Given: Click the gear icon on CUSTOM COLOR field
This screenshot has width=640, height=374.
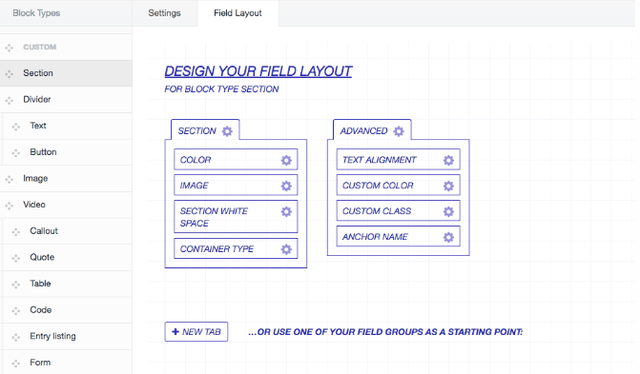Looking at the screenshot, I should [449, 186].
